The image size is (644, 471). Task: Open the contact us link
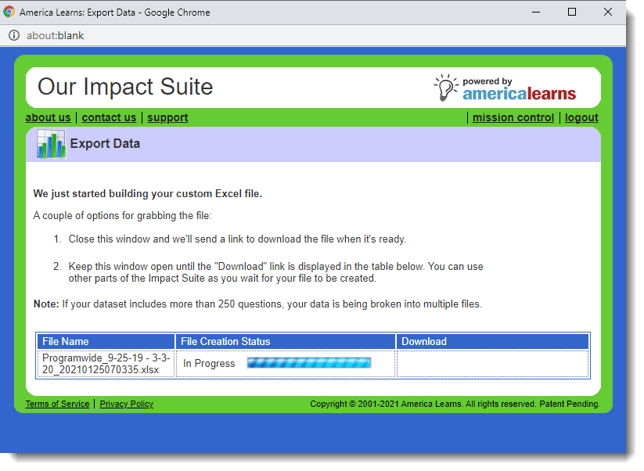(x=108, y=118)
